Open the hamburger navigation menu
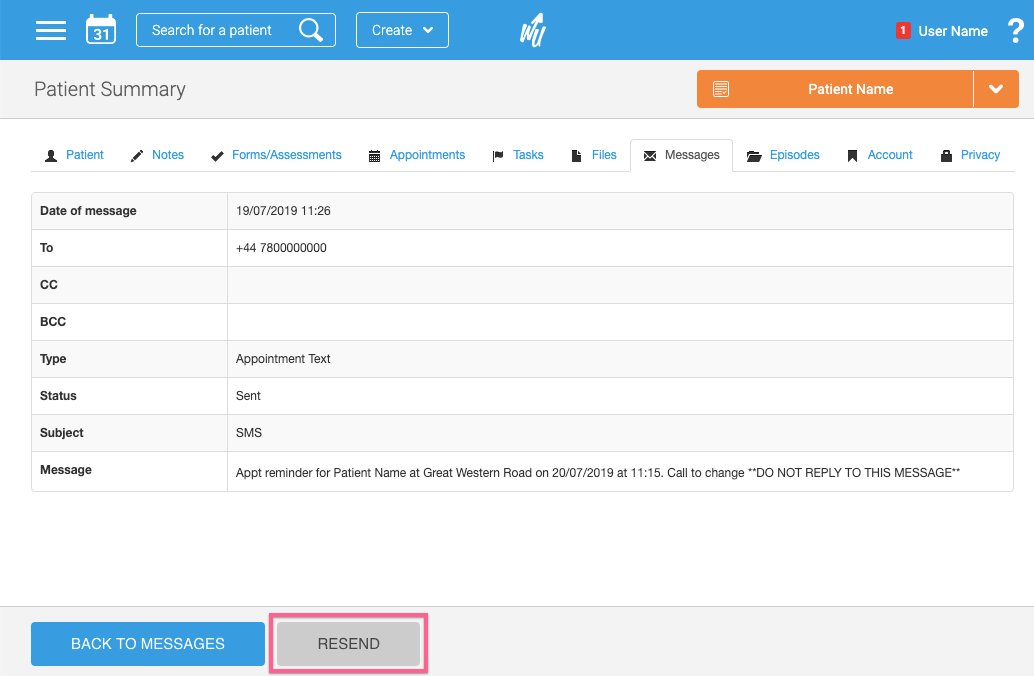This screenshot has height=676, width=1034. click(x=51, y=30)
